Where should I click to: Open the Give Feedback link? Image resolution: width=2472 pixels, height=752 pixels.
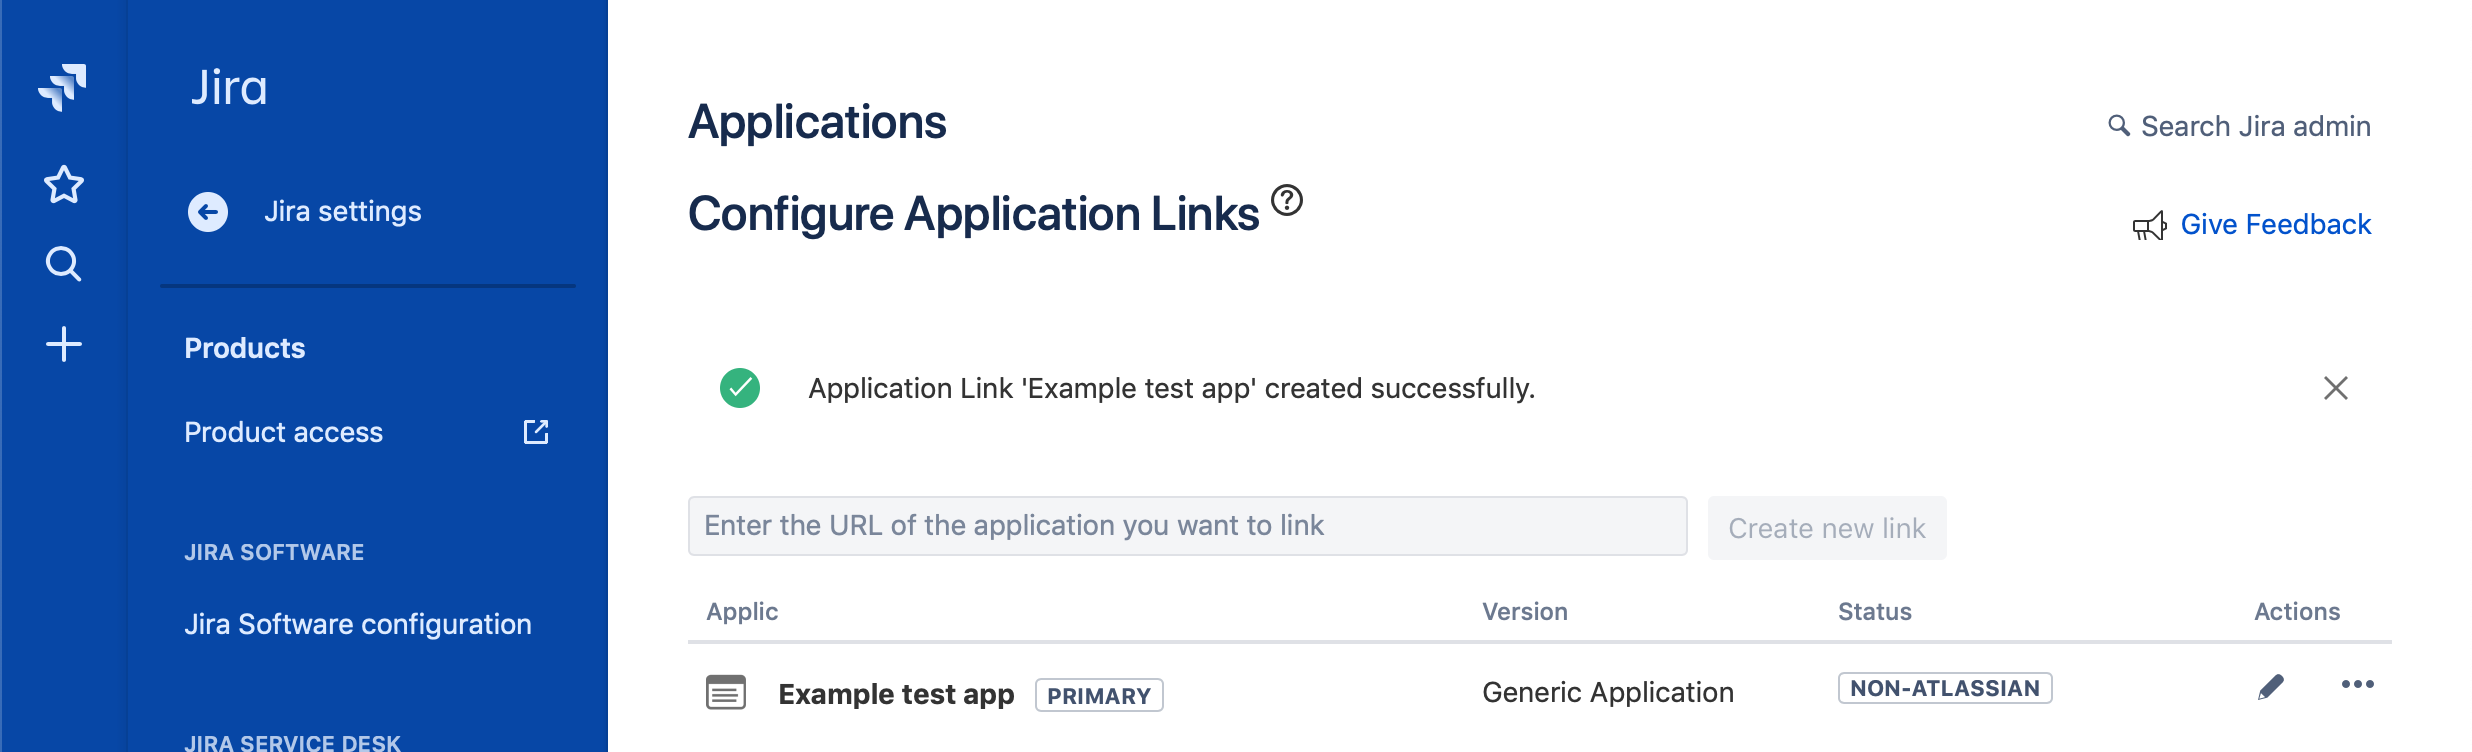coord(2276,224)
